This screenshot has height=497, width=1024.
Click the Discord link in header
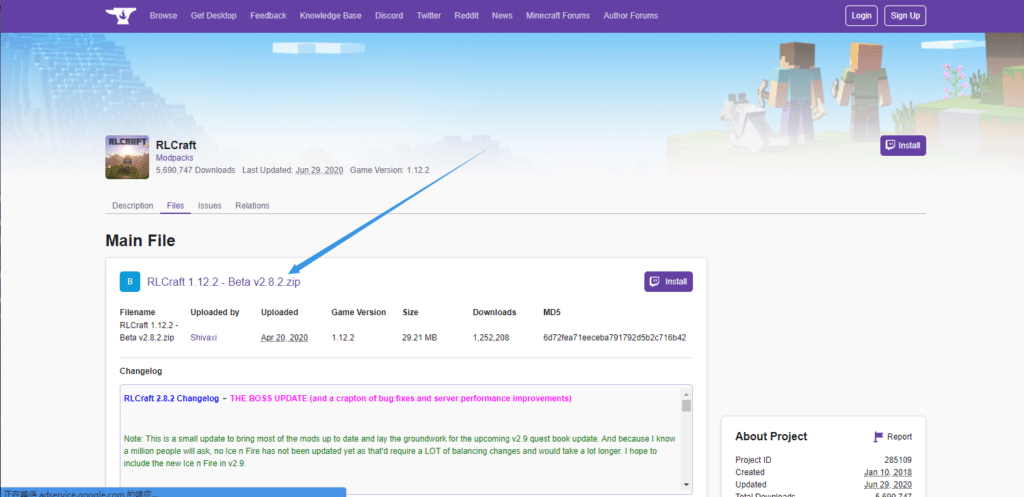coord(389,16)
